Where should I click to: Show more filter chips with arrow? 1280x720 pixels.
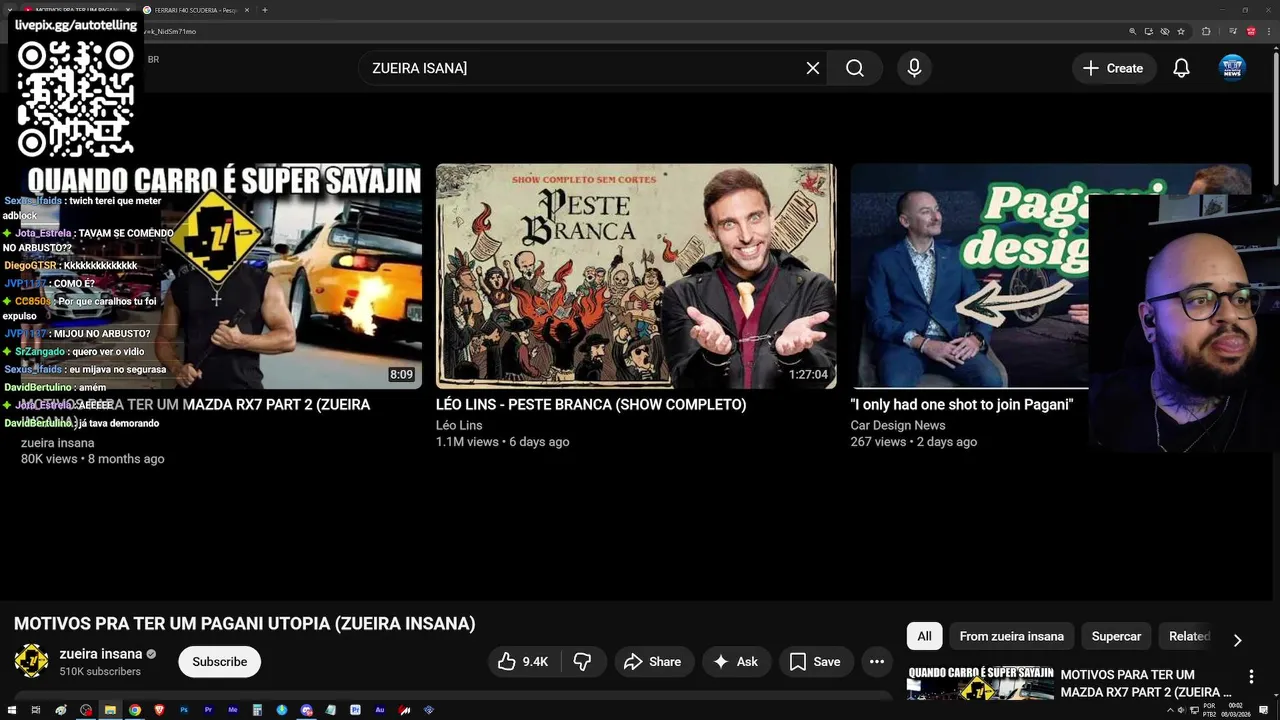point(1237,640)
